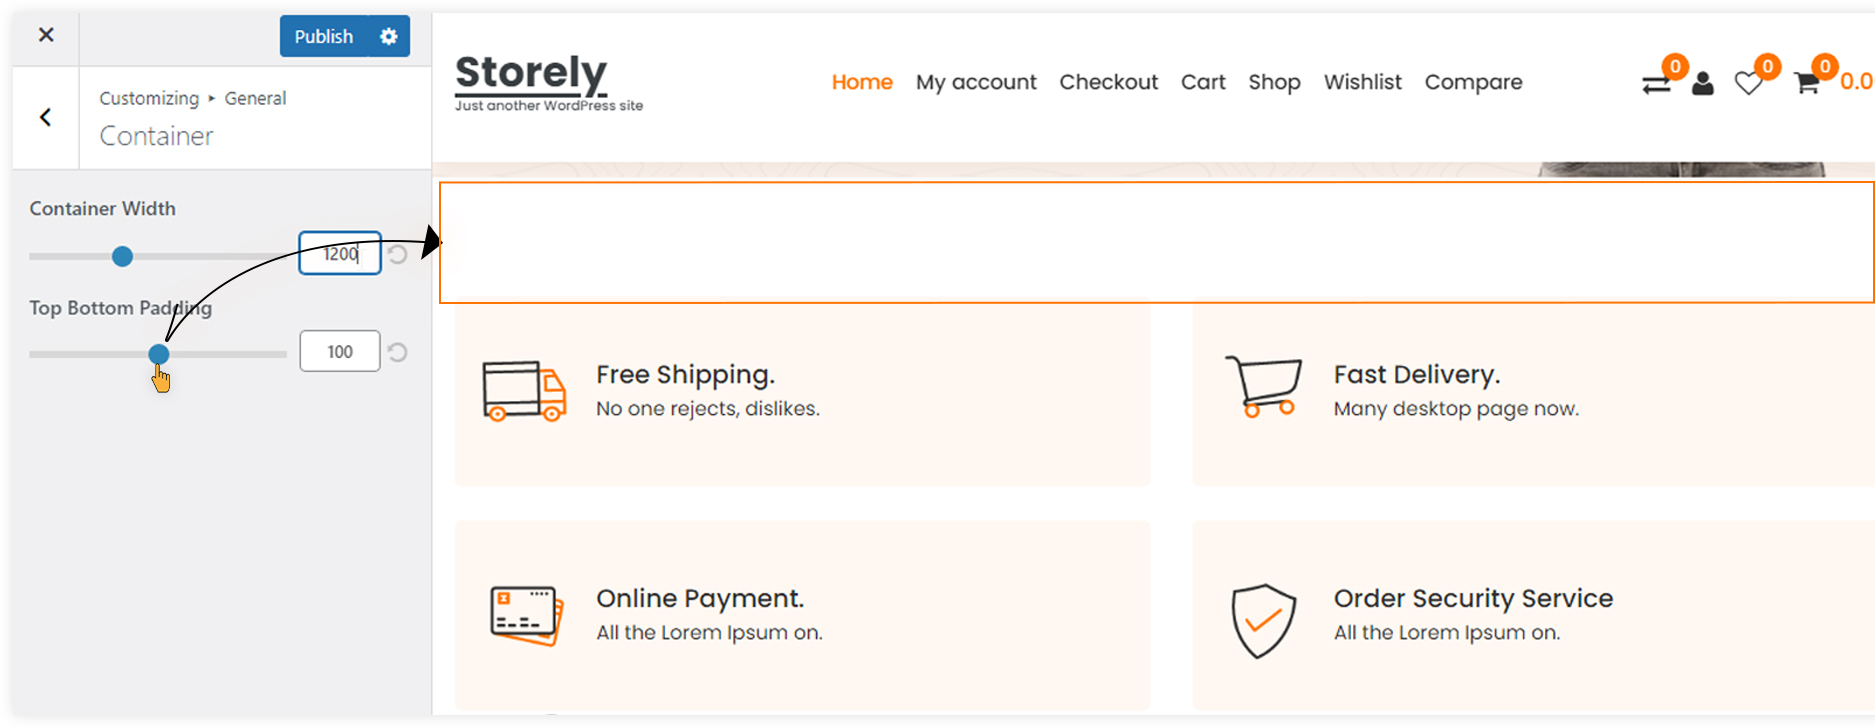Click the Top Bottom Padding slider handle
1875x728 pixels.
point(159,354)
